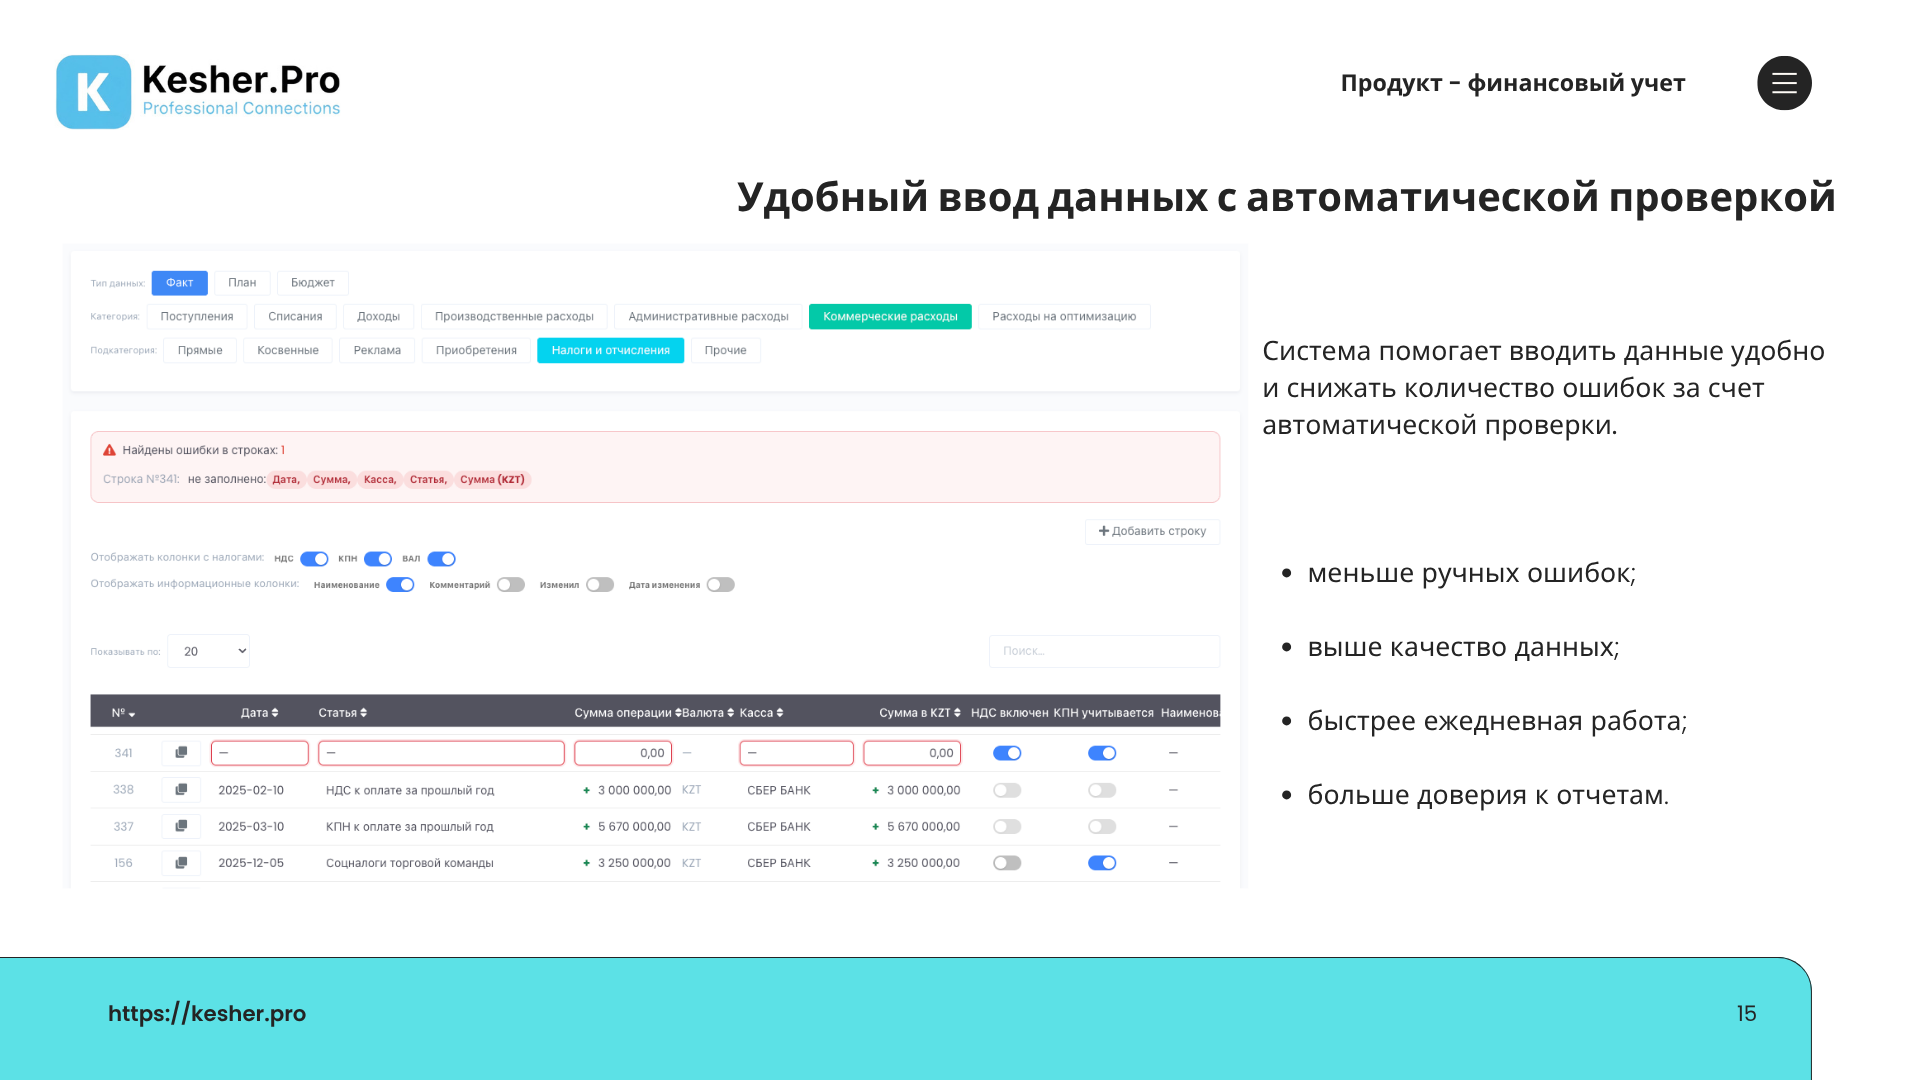Click the copy icon in row 337
Image resolution: width=1920 pixels, height=1080 pixels.
(181, 826)
